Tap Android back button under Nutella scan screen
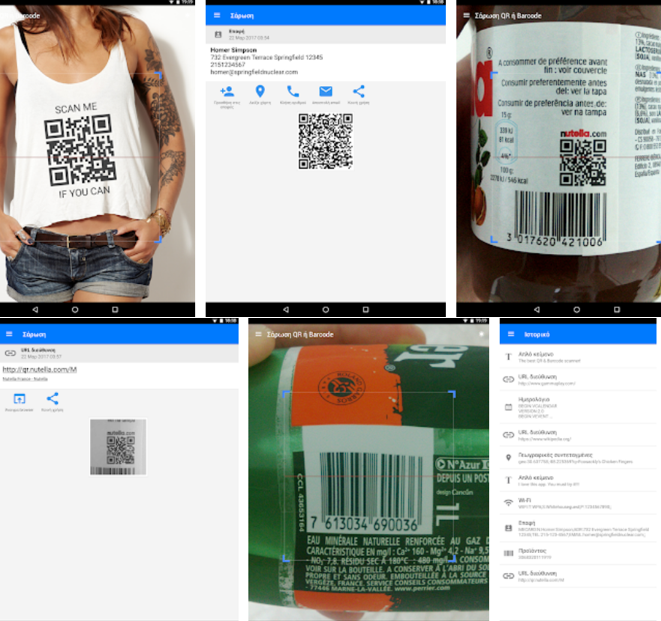 pyautogui.click(x=537, y=309)
